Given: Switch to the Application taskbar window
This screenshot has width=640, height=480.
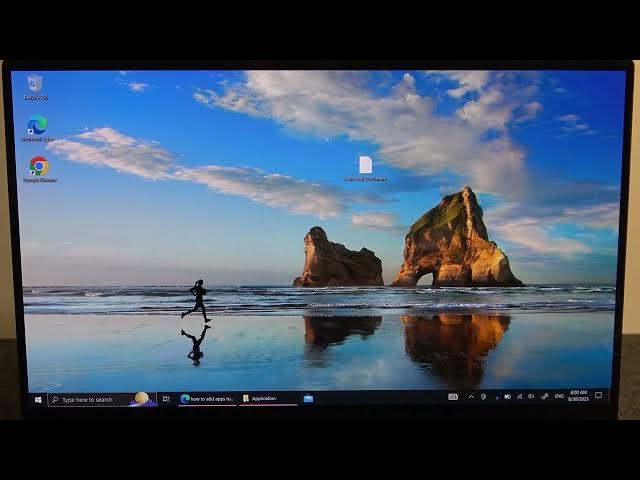Looking at the screenshot, I should coord(266,398).
